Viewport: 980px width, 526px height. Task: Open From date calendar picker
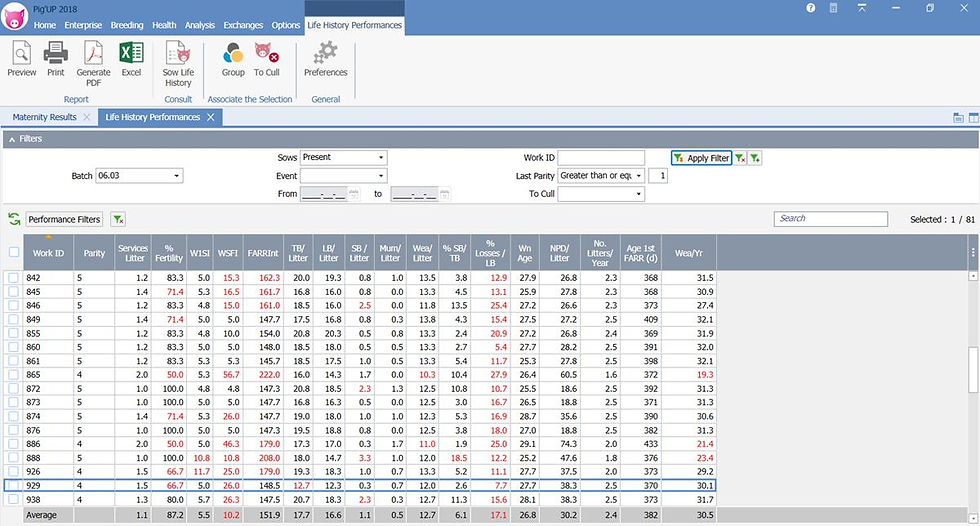tap(354, 194)
